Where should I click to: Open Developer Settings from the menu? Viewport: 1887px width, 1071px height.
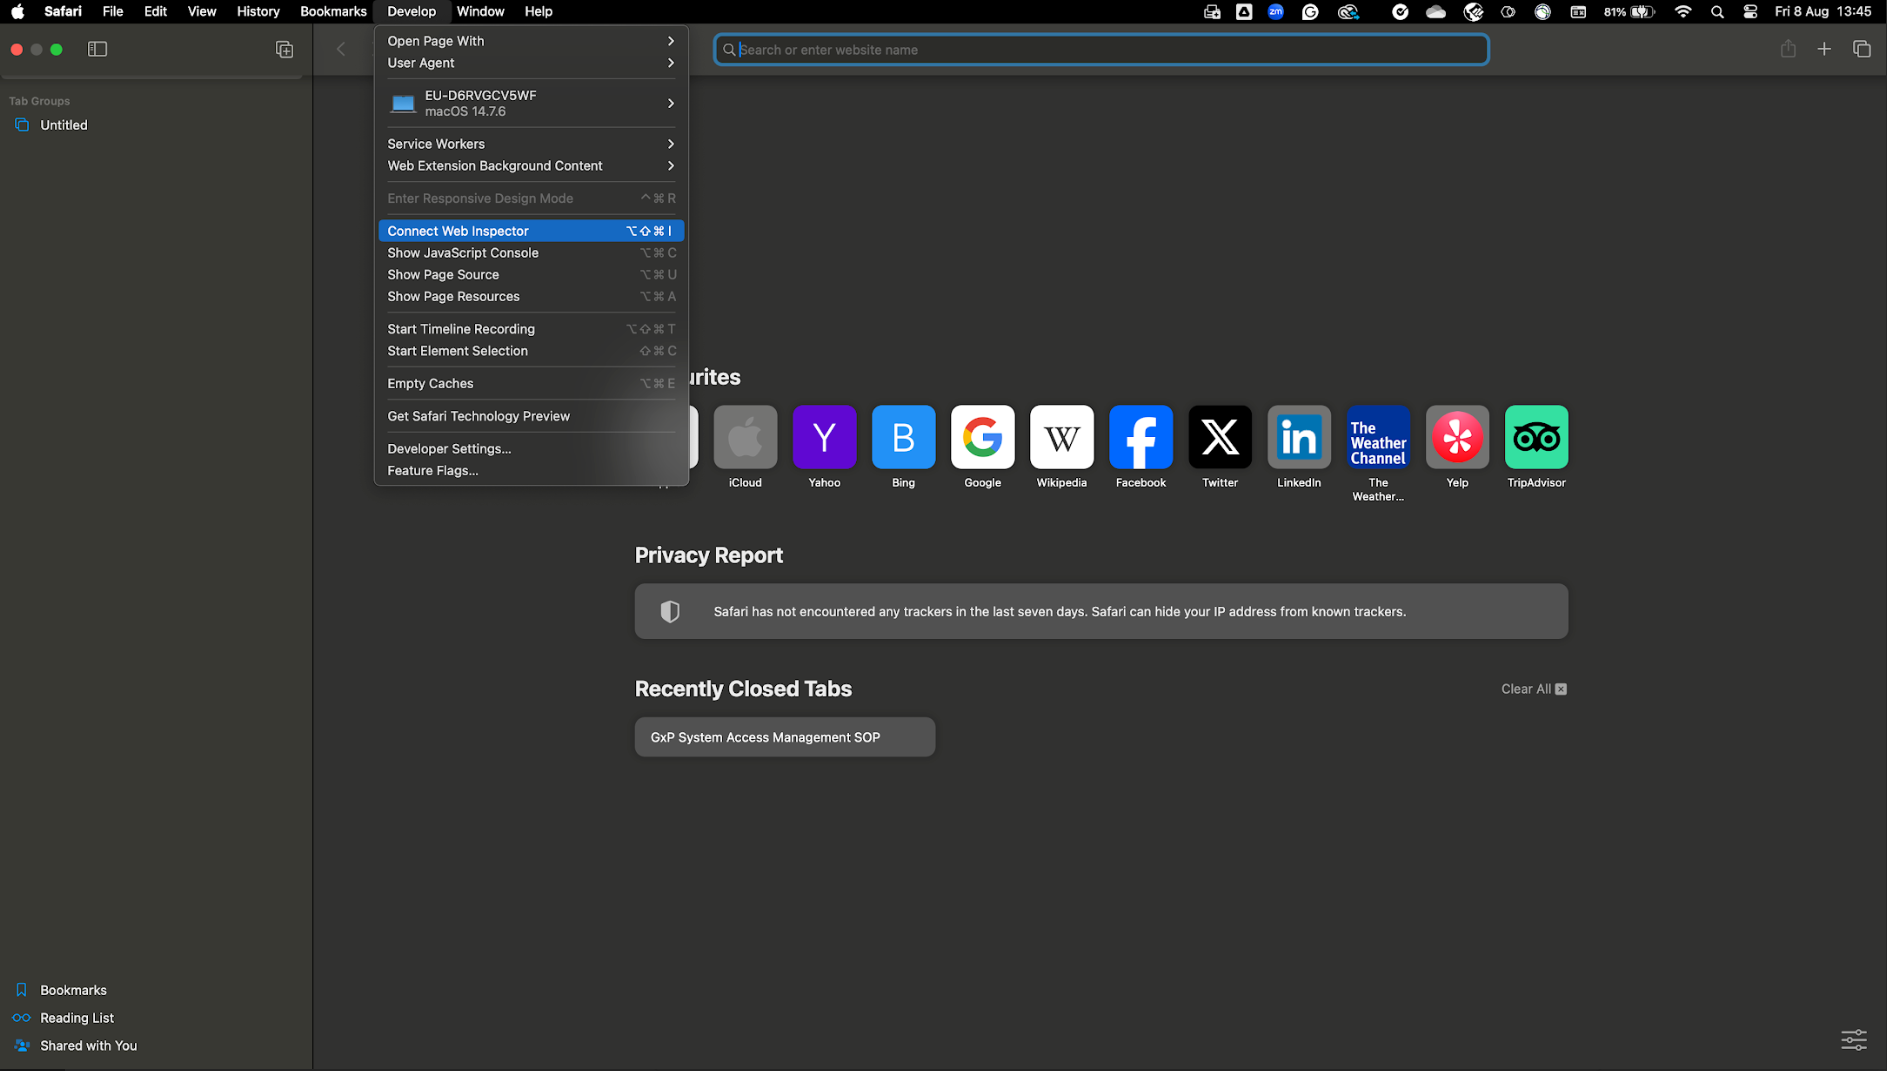coord(449,449)
